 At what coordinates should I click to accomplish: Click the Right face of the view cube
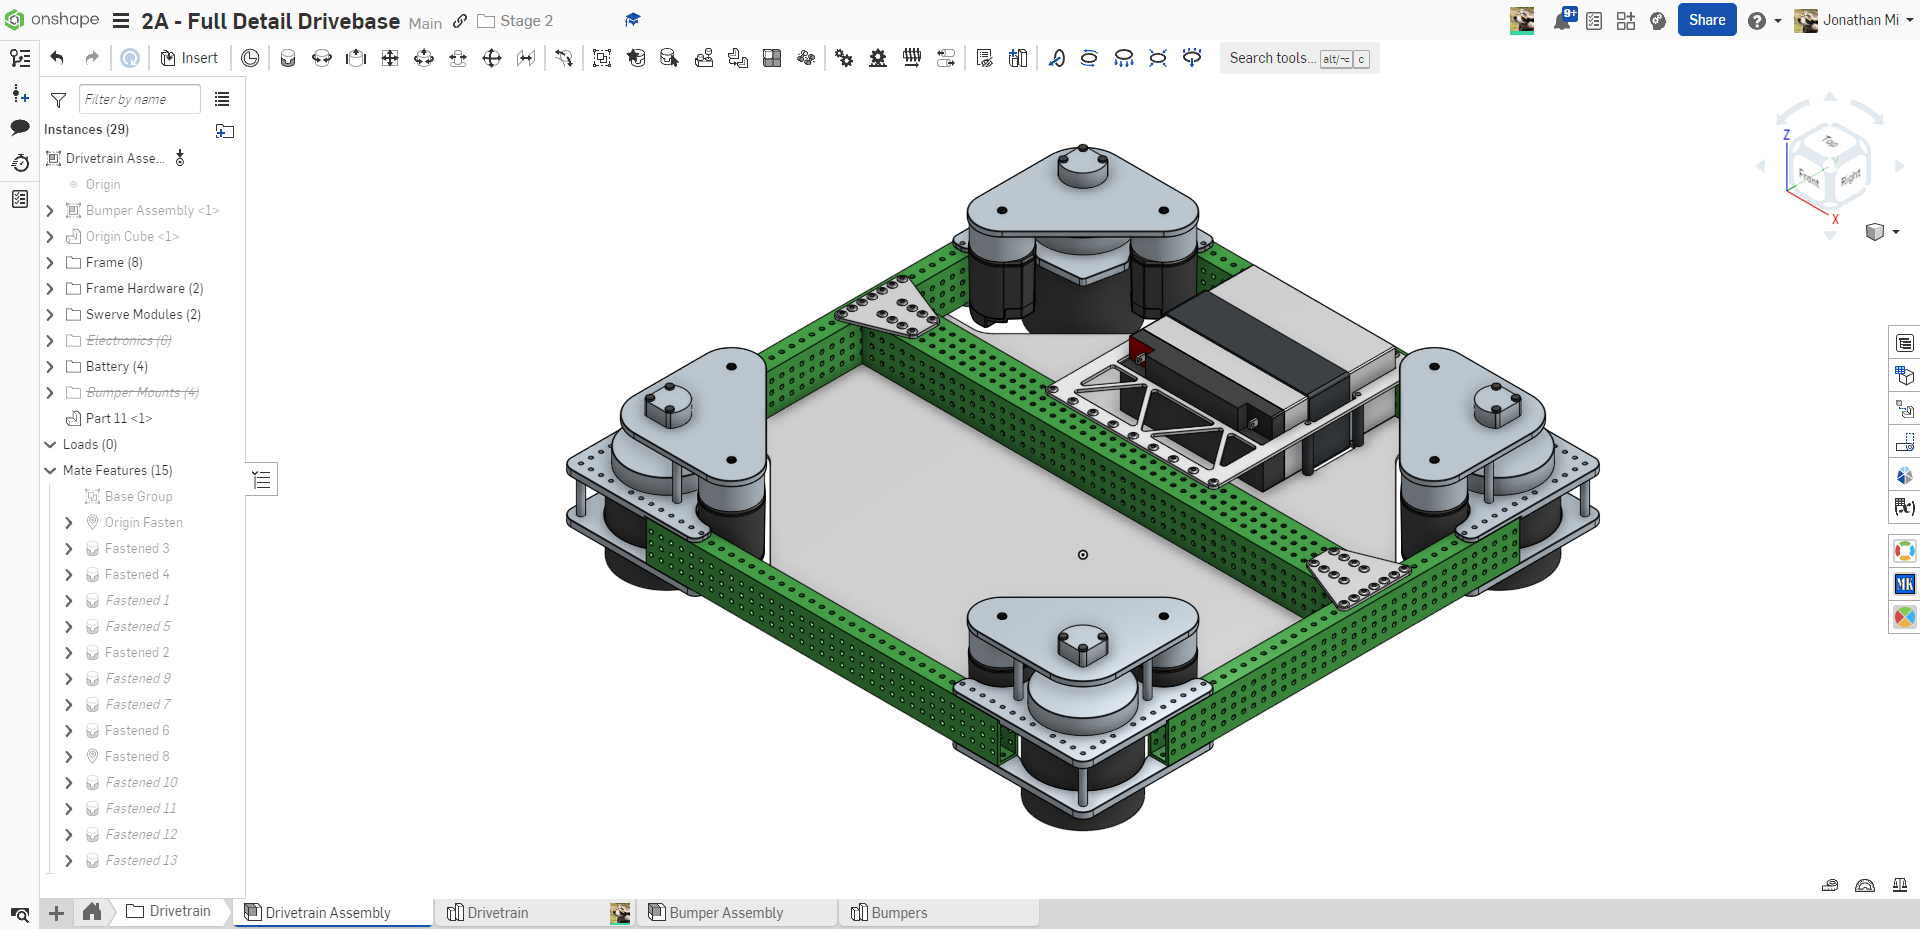click(1850, 177)
